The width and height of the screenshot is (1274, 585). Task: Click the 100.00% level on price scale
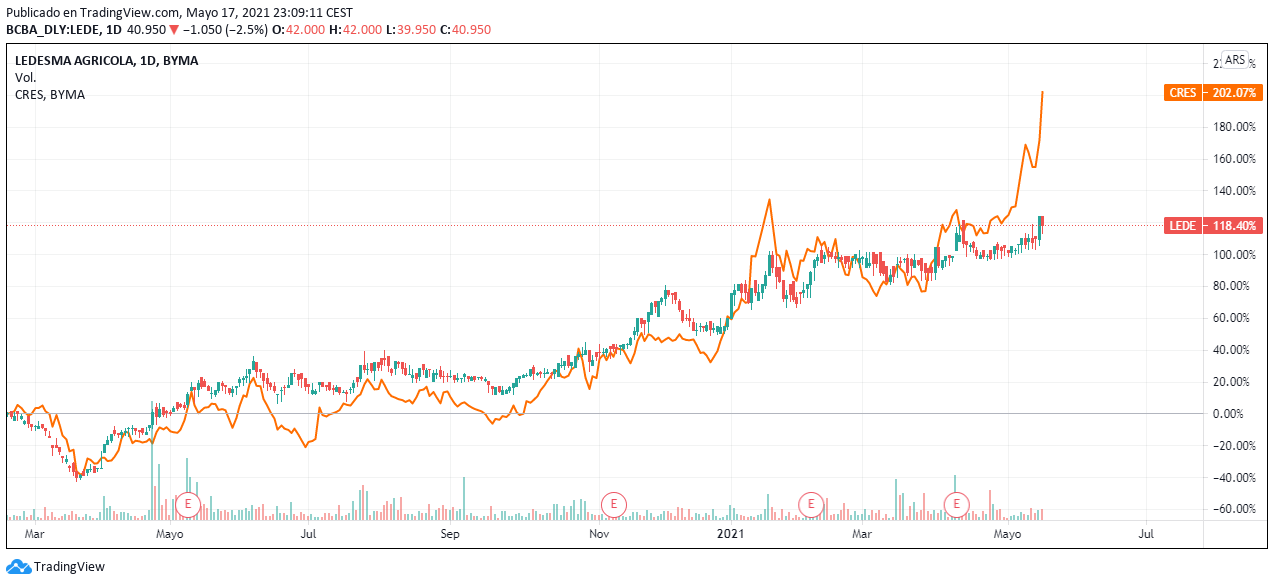click(x=1233, y=255)
